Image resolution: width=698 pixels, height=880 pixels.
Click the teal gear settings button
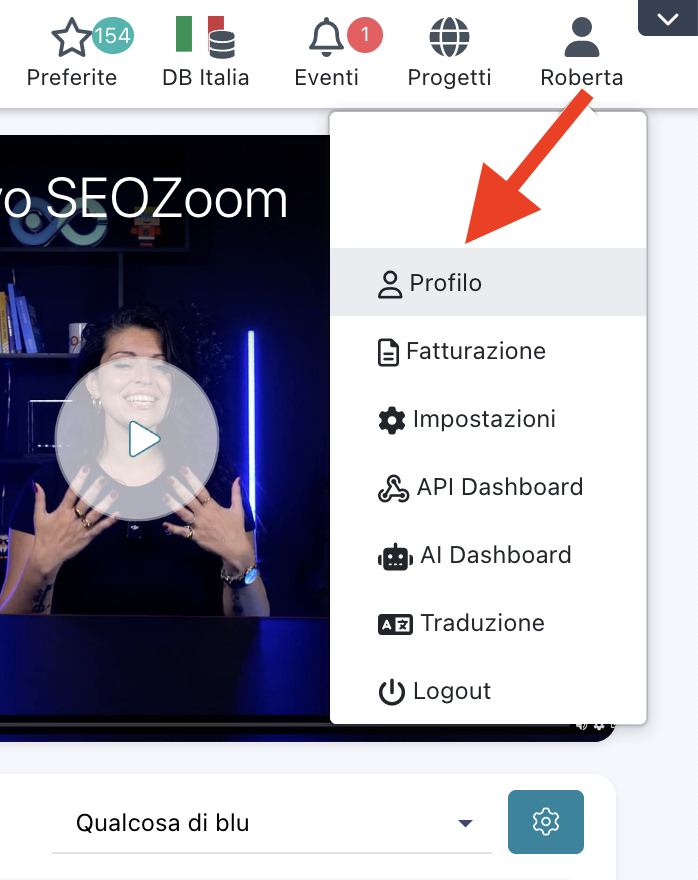pyautogui.click(x=545, y=822)
